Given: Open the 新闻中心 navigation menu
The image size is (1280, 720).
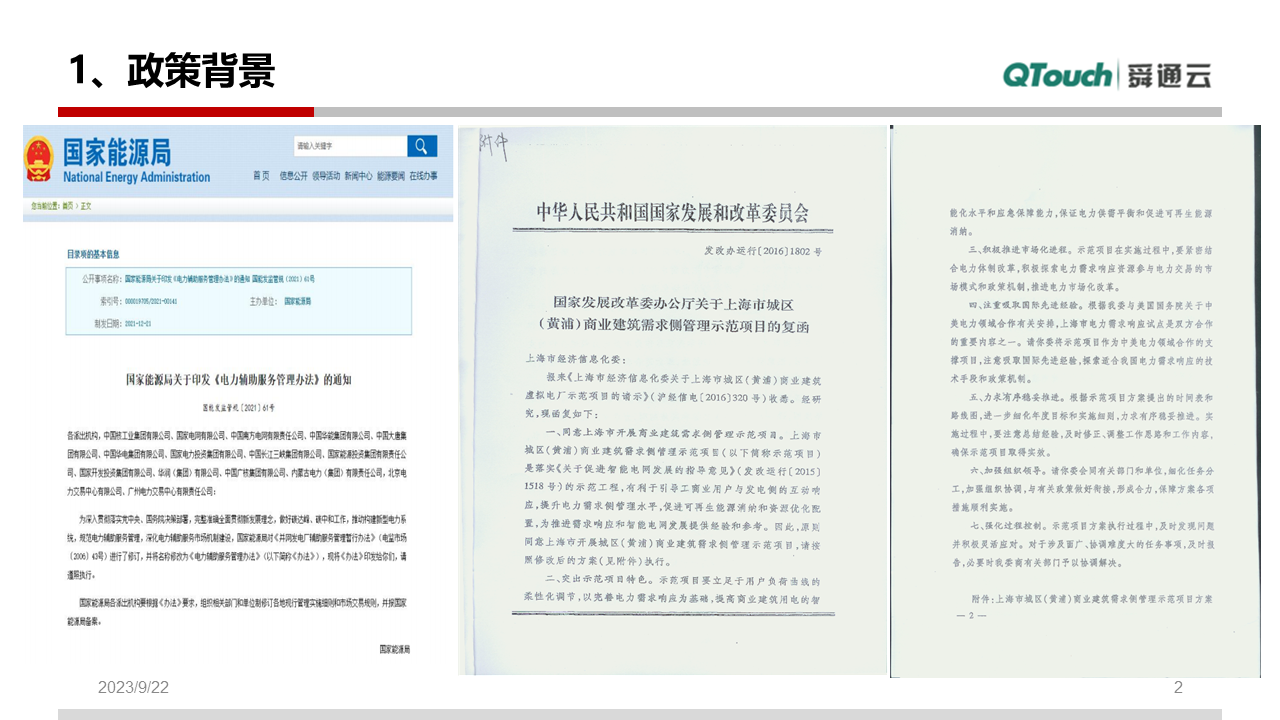Looking at the screenshot, I should click(x=357, y=176).
